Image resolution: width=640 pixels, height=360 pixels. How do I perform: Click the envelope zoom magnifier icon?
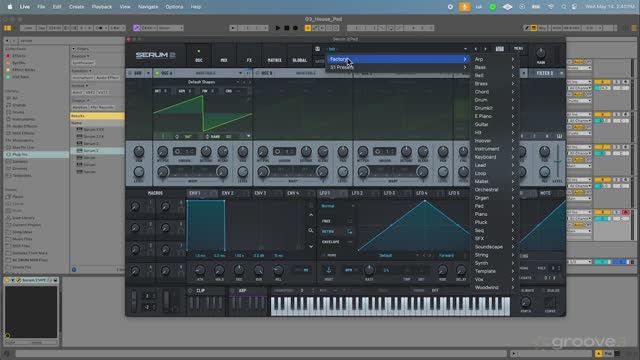311,231
